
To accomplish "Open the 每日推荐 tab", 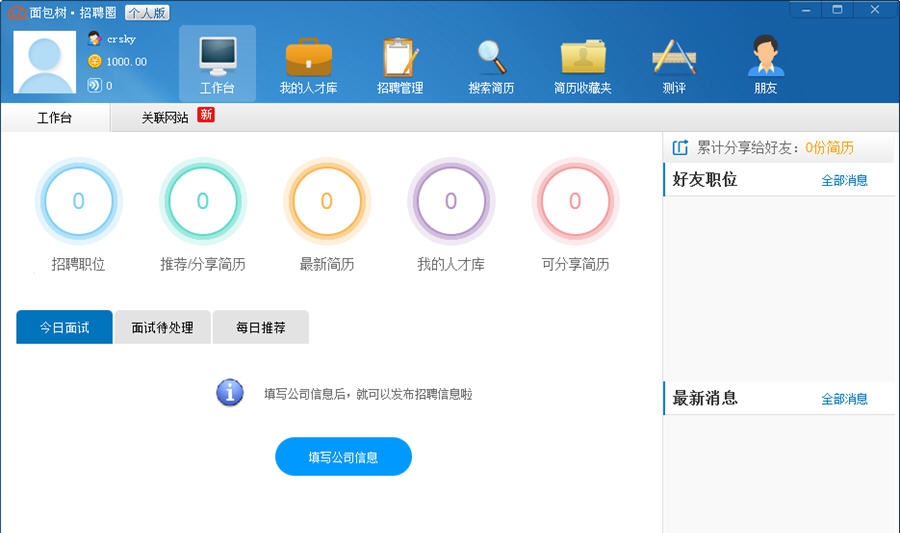I will tap(260, 328).
